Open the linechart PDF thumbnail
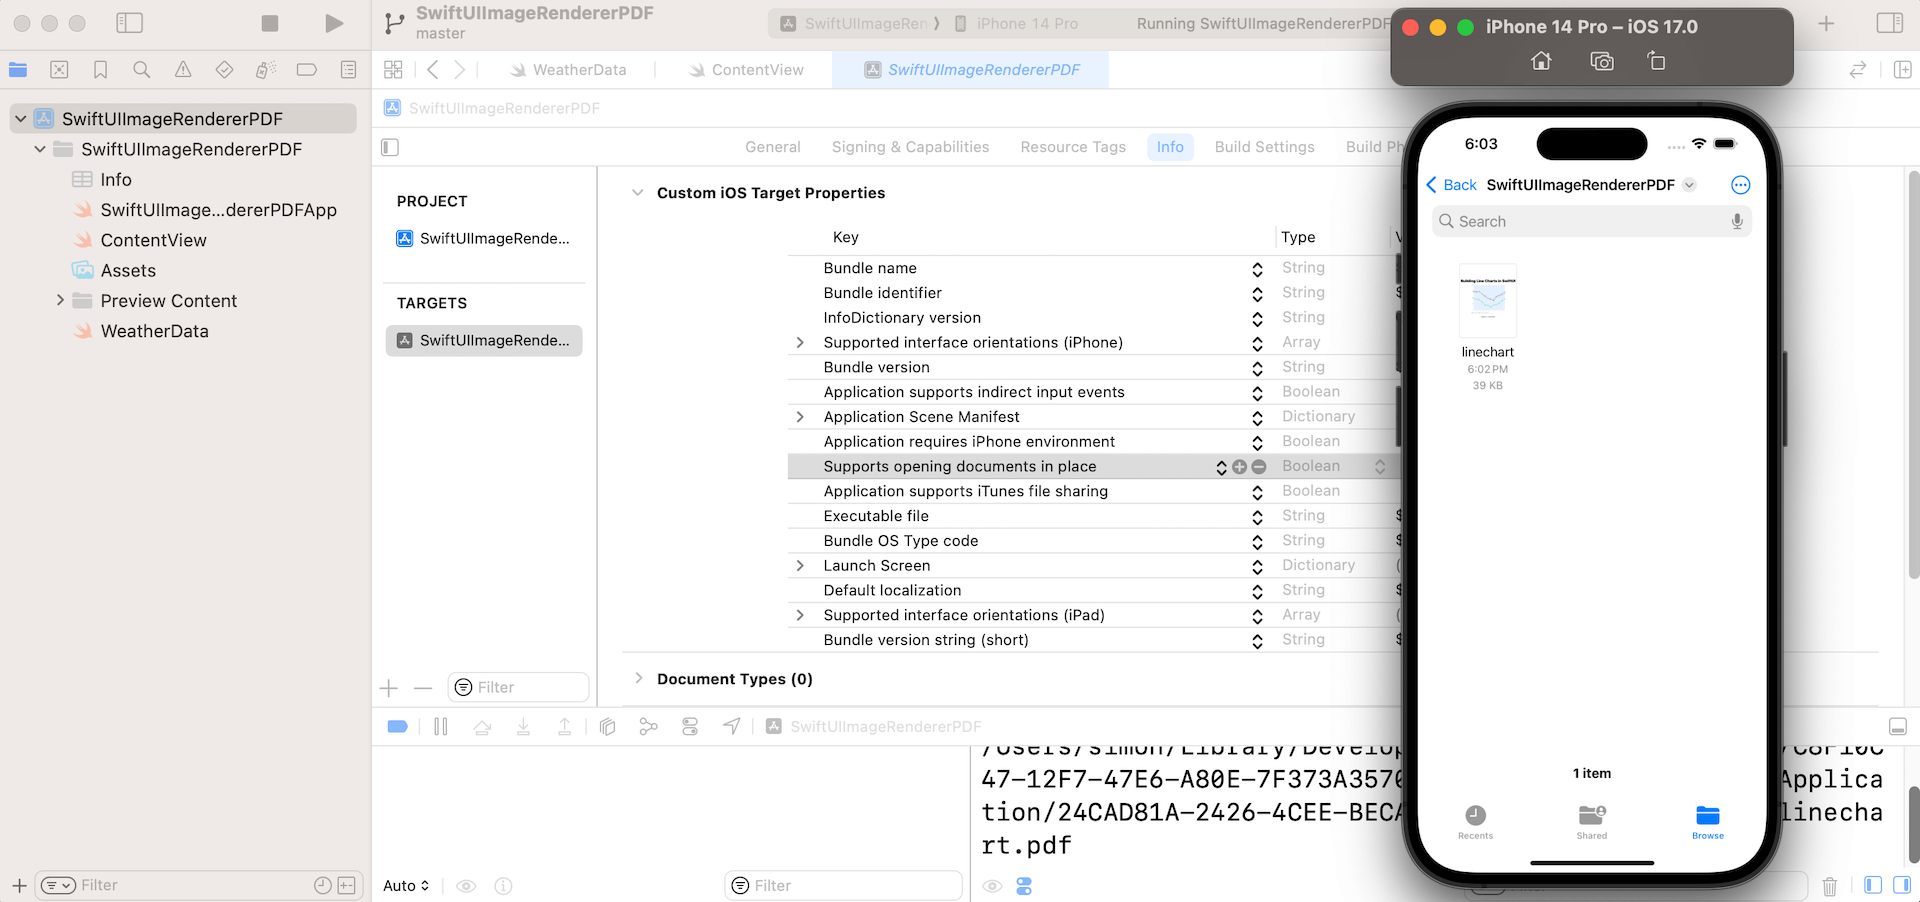This screenshot has width=1920, height=902. pos(1488,301)
